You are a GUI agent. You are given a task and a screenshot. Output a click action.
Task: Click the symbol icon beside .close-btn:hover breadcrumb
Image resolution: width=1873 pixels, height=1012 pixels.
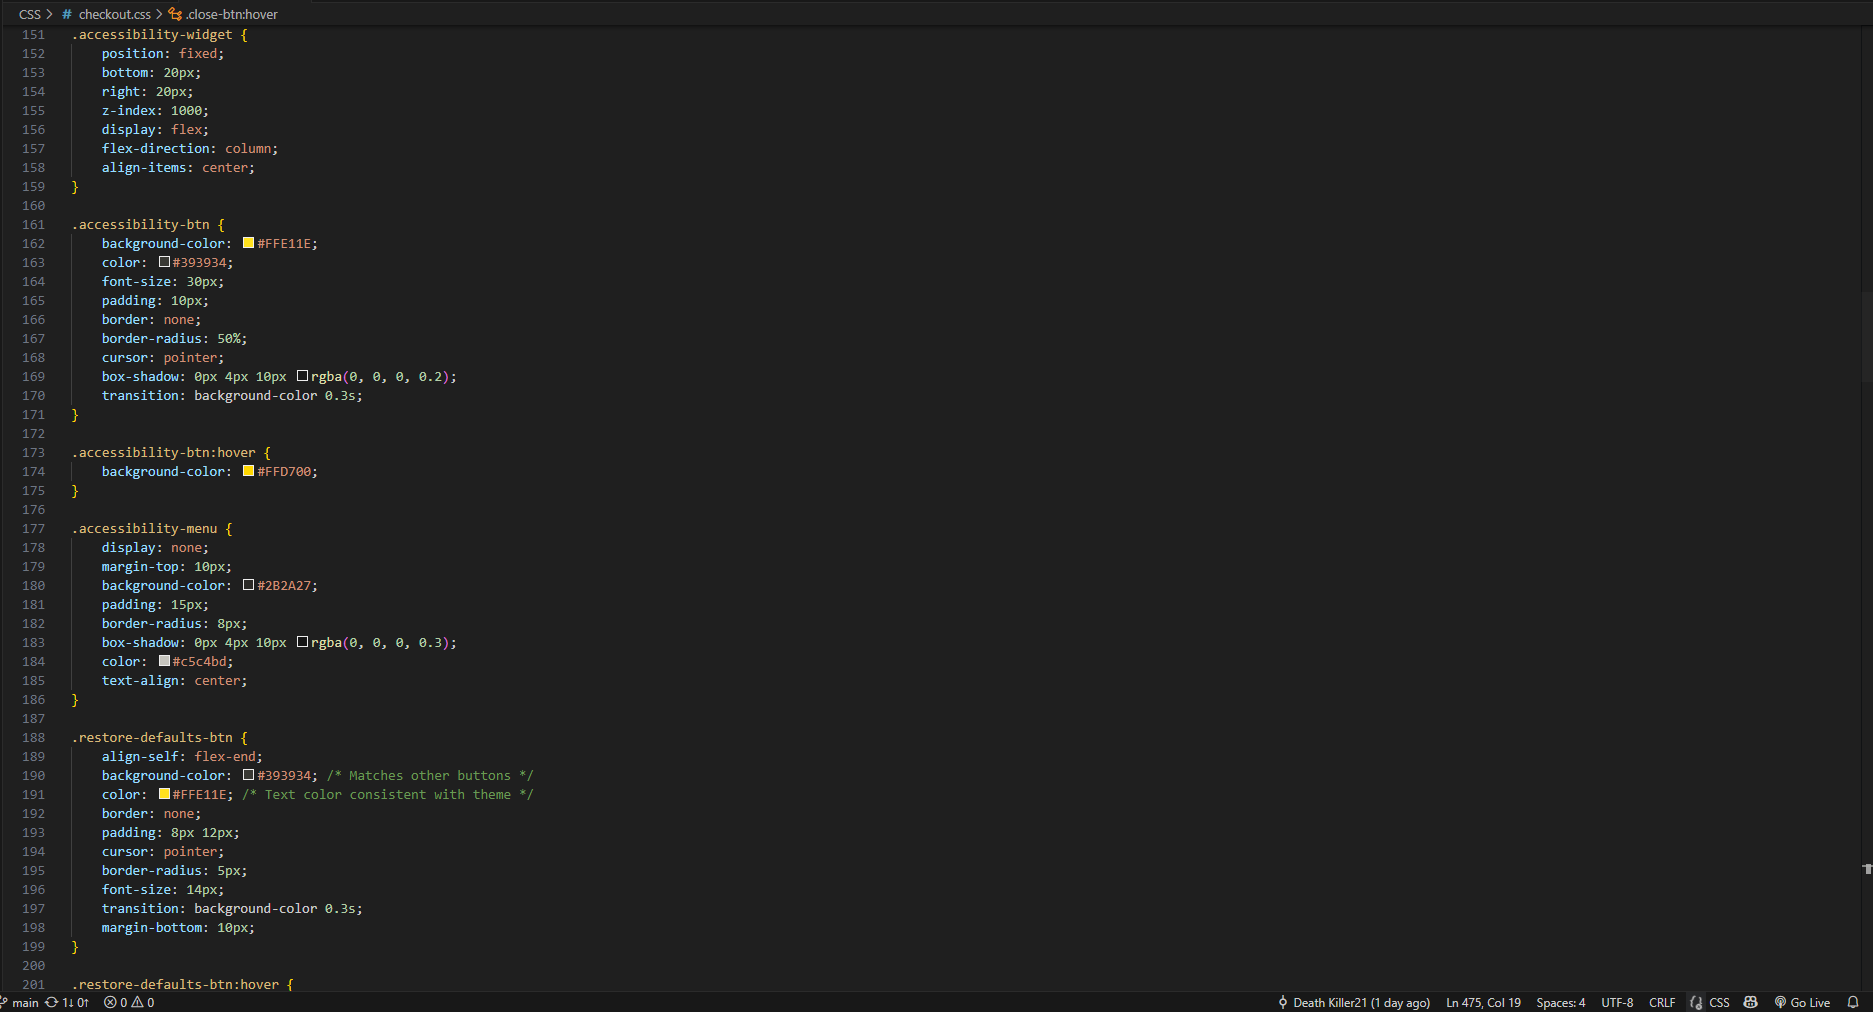pyautogui.click(x=174, y=14)
